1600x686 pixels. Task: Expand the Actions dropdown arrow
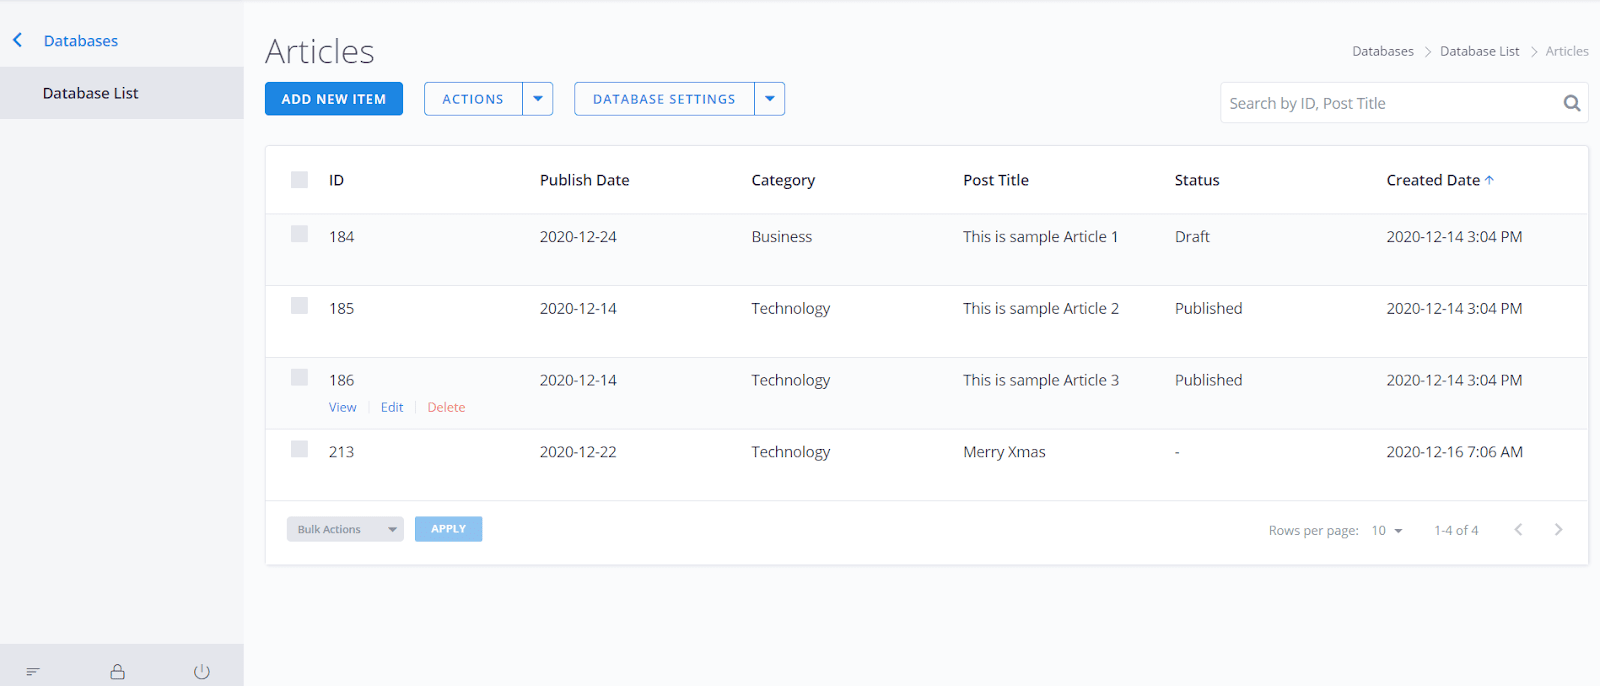(538, 99)
